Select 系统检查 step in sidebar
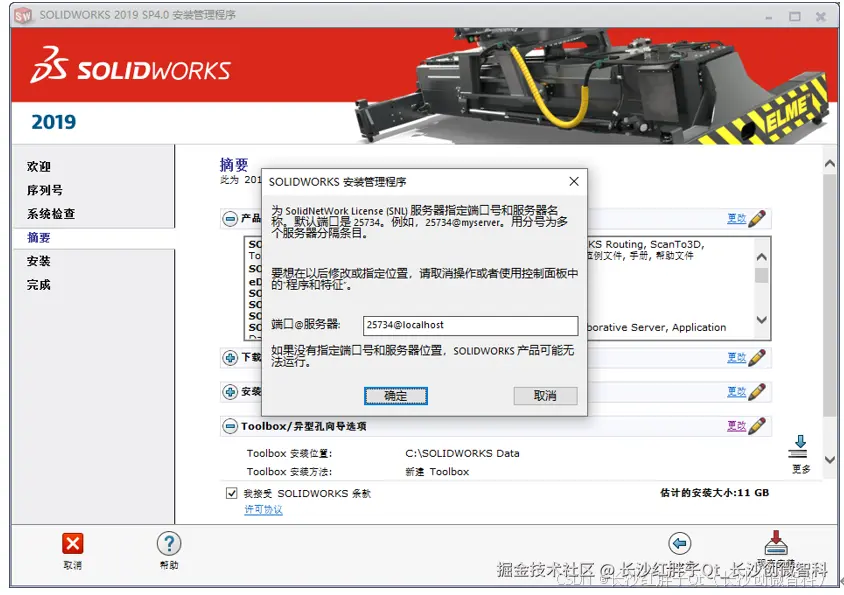This screenshot has height=595, width=844. click(51, 214)
